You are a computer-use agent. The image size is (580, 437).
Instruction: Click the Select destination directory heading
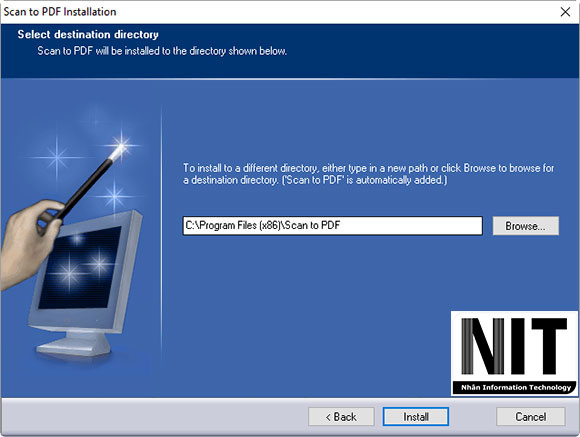[88, 34]
